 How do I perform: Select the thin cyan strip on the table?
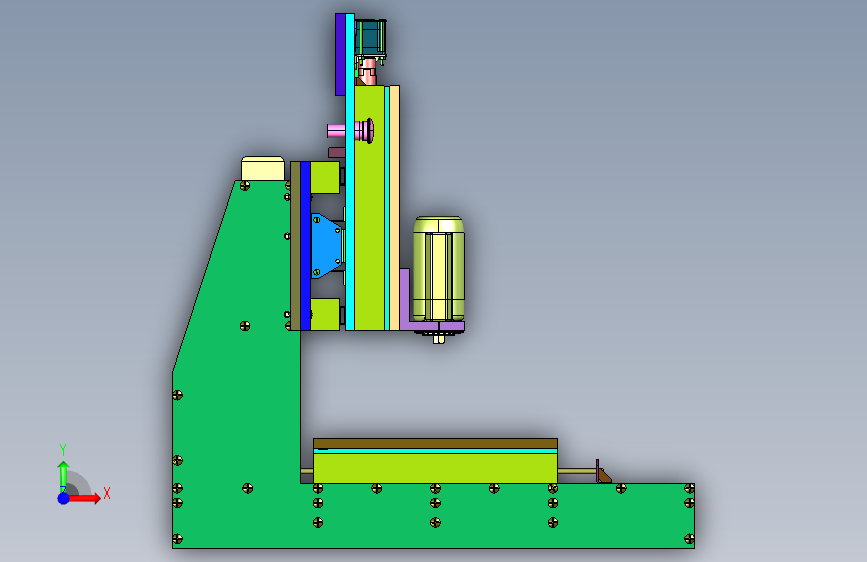point(435,451)
